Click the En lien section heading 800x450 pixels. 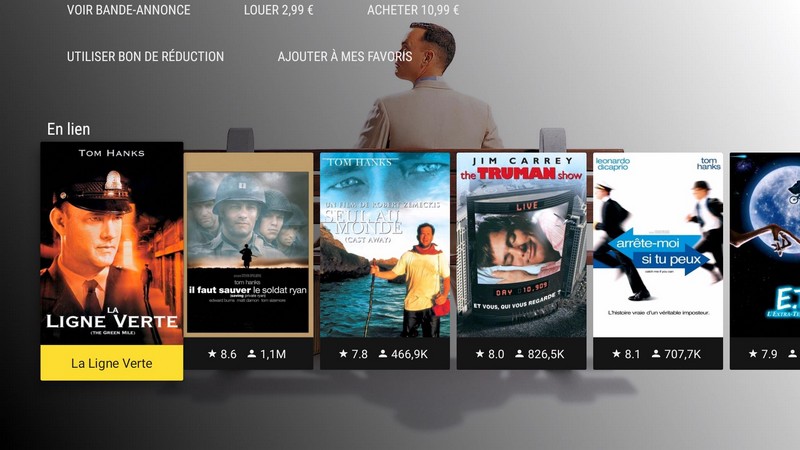pos(68,129)
